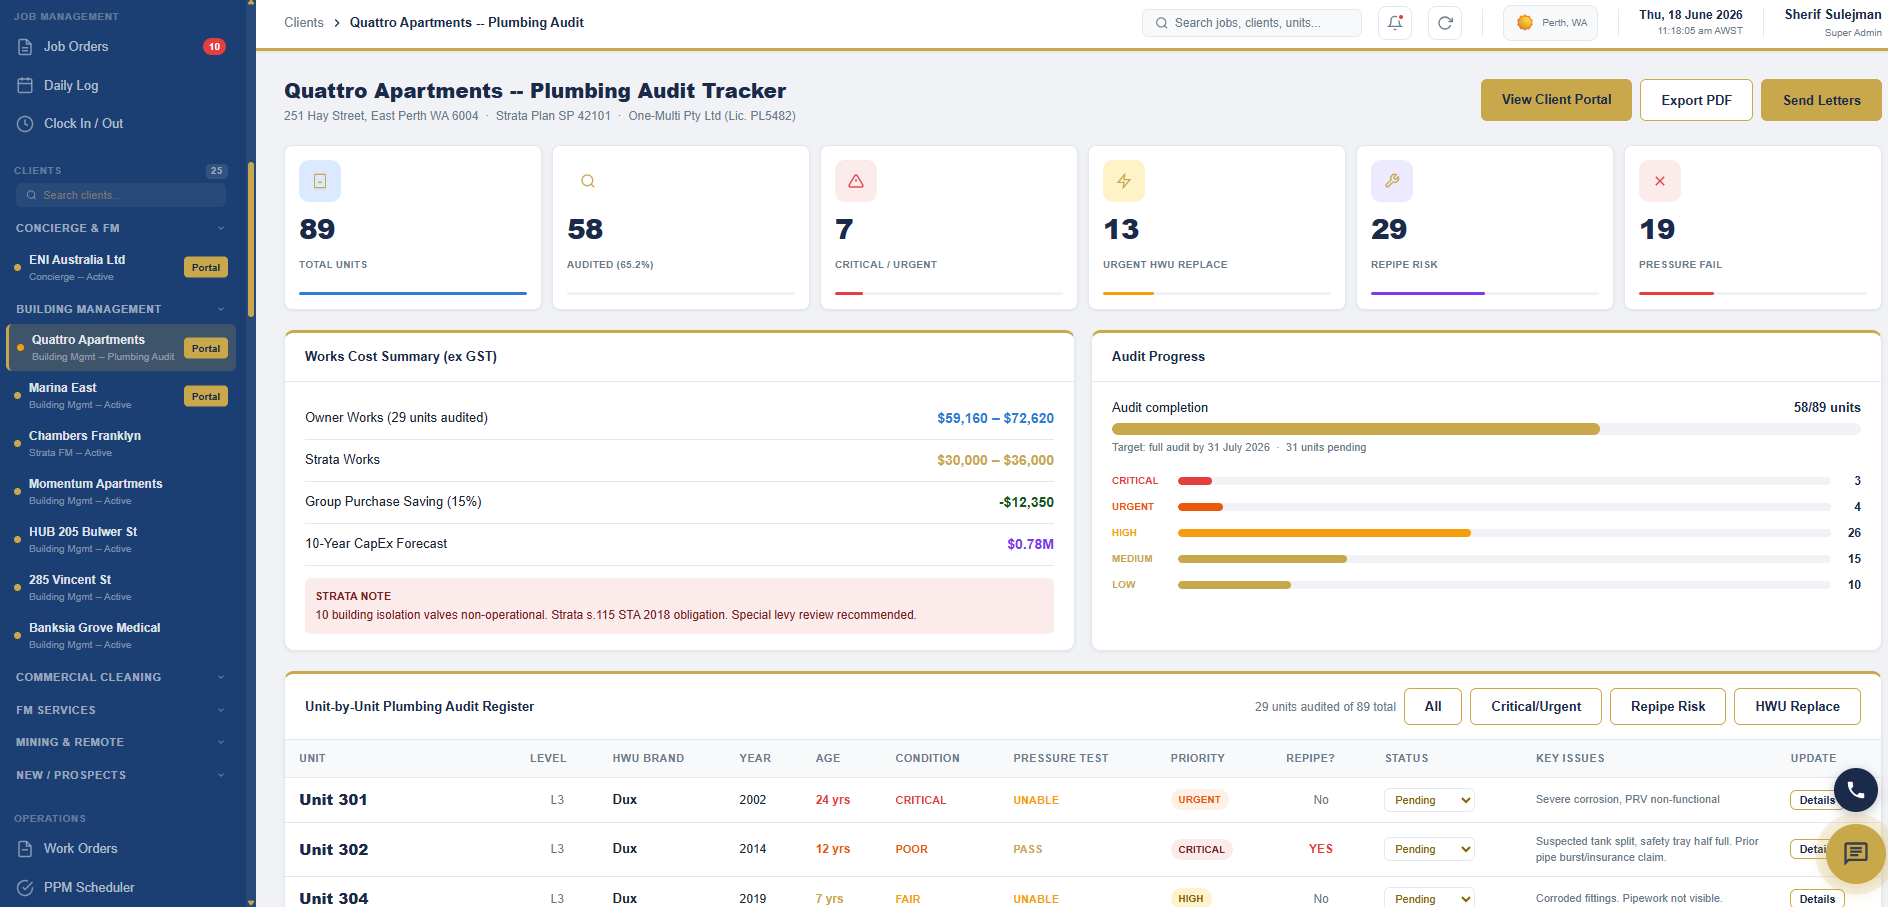Select Momentum Apartments client

point(121,491)
